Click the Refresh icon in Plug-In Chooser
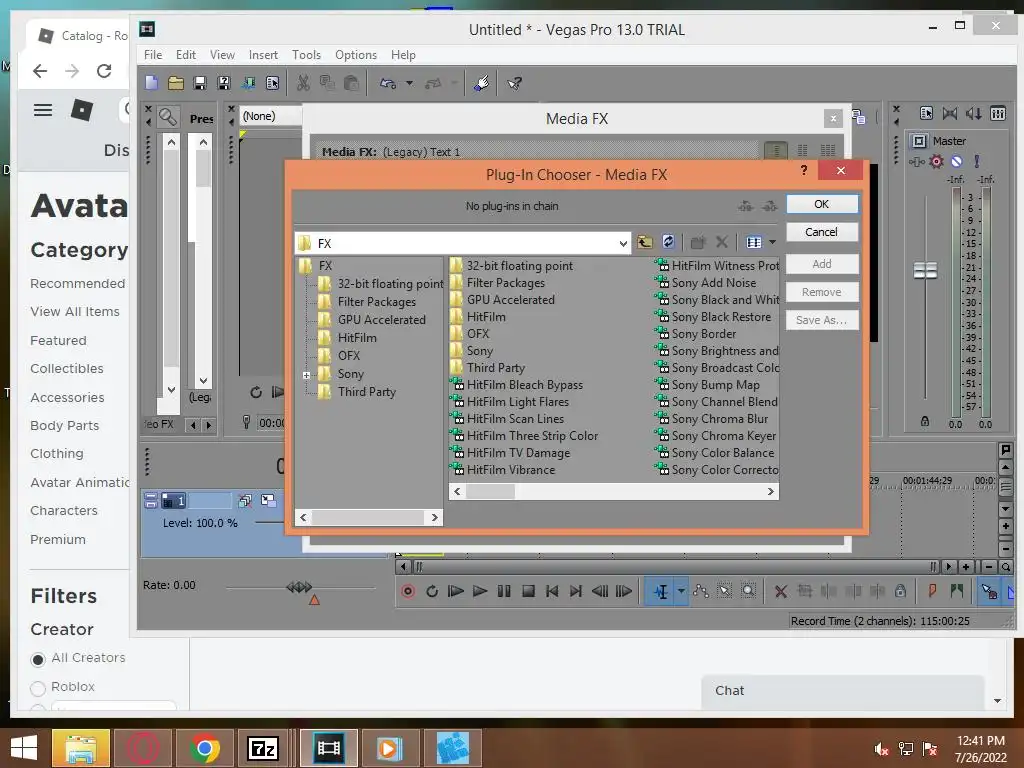Viewport: 1024px width, 768px height. click(668, 242)
